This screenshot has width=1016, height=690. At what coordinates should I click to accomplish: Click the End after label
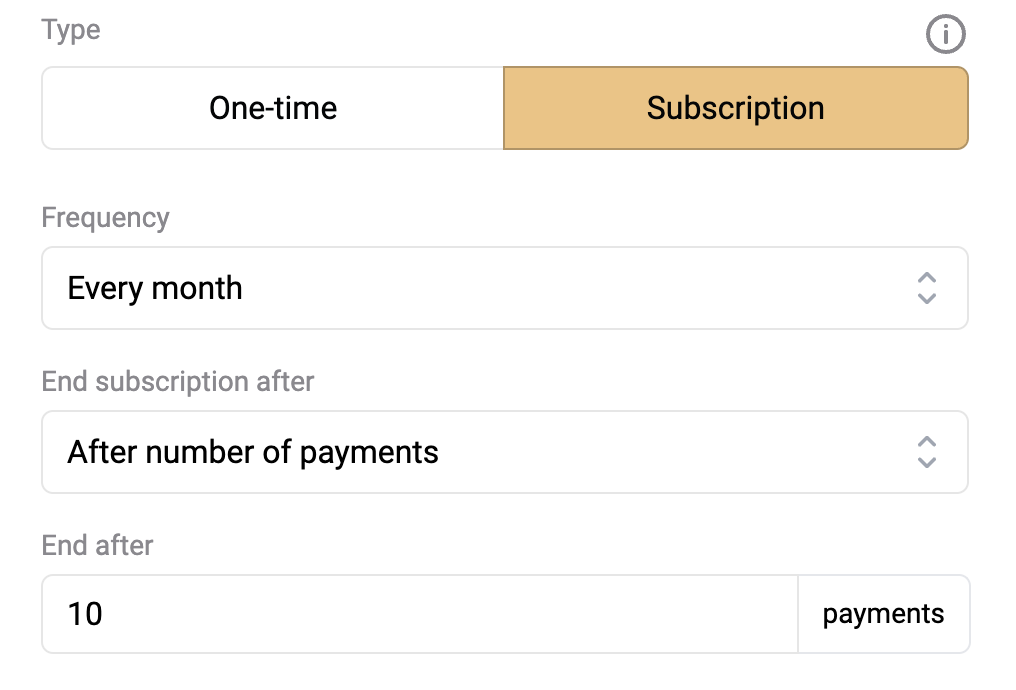pos(97,546)
